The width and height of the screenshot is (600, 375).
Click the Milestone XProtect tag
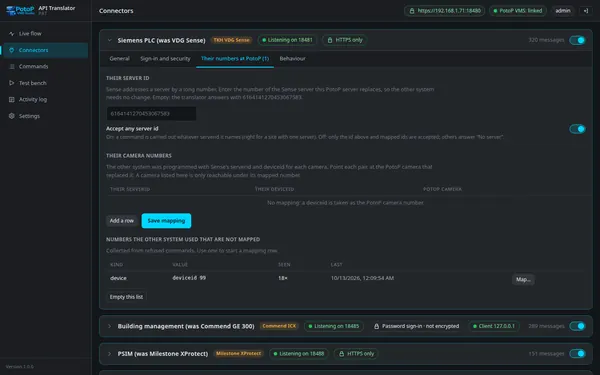(238, 354)
